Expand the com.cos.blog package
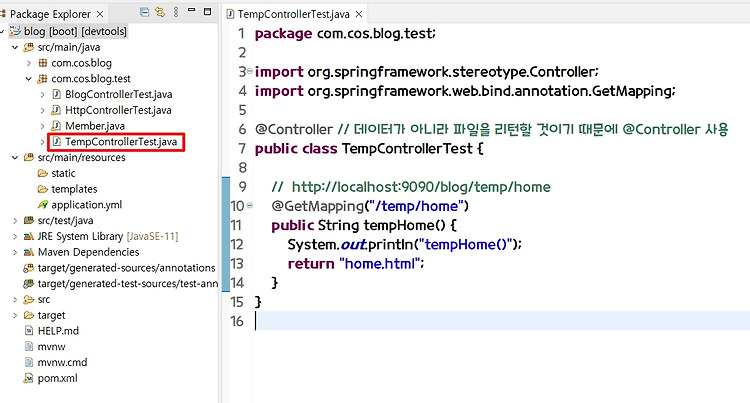The width and height of the screenshot is (750, 403). coord(29,63)
